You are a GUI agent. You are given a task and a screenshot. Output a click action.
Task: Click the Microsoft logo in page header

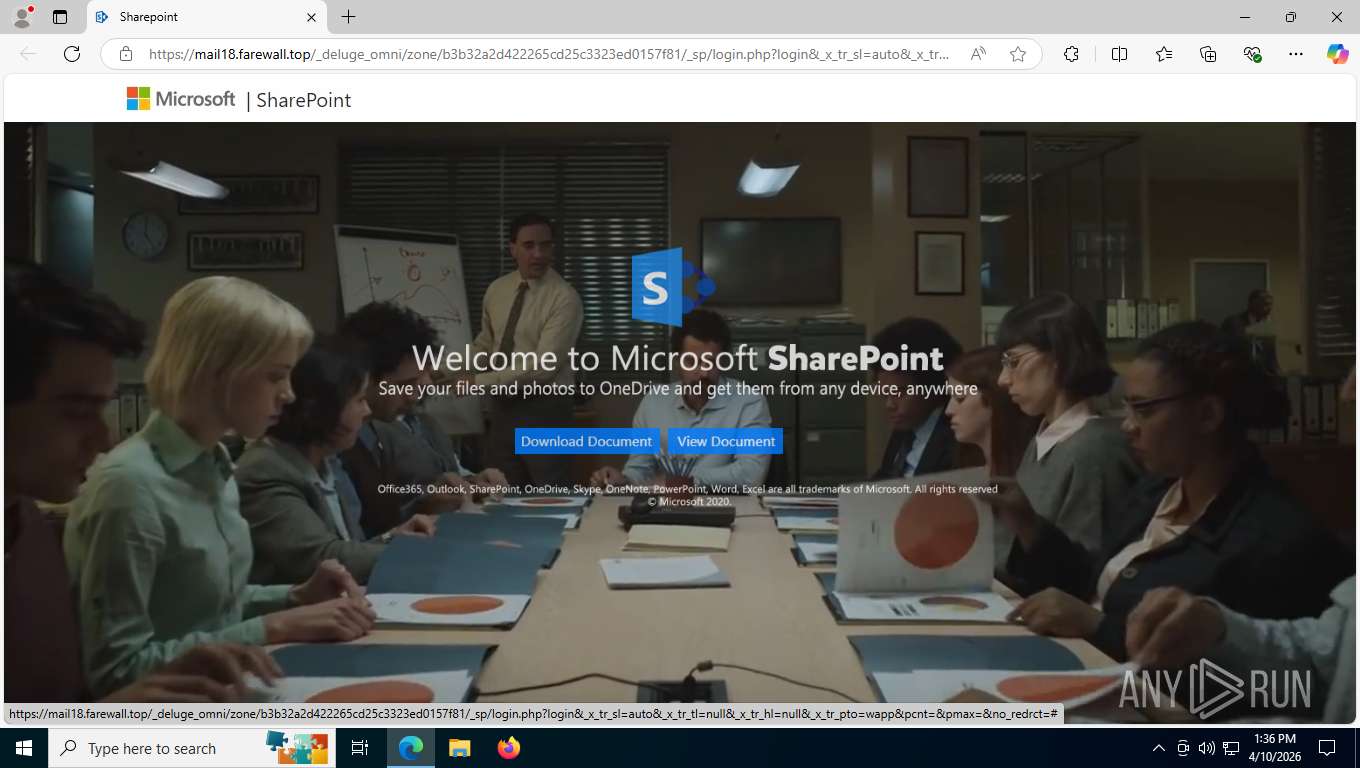(x=181, y=99)
